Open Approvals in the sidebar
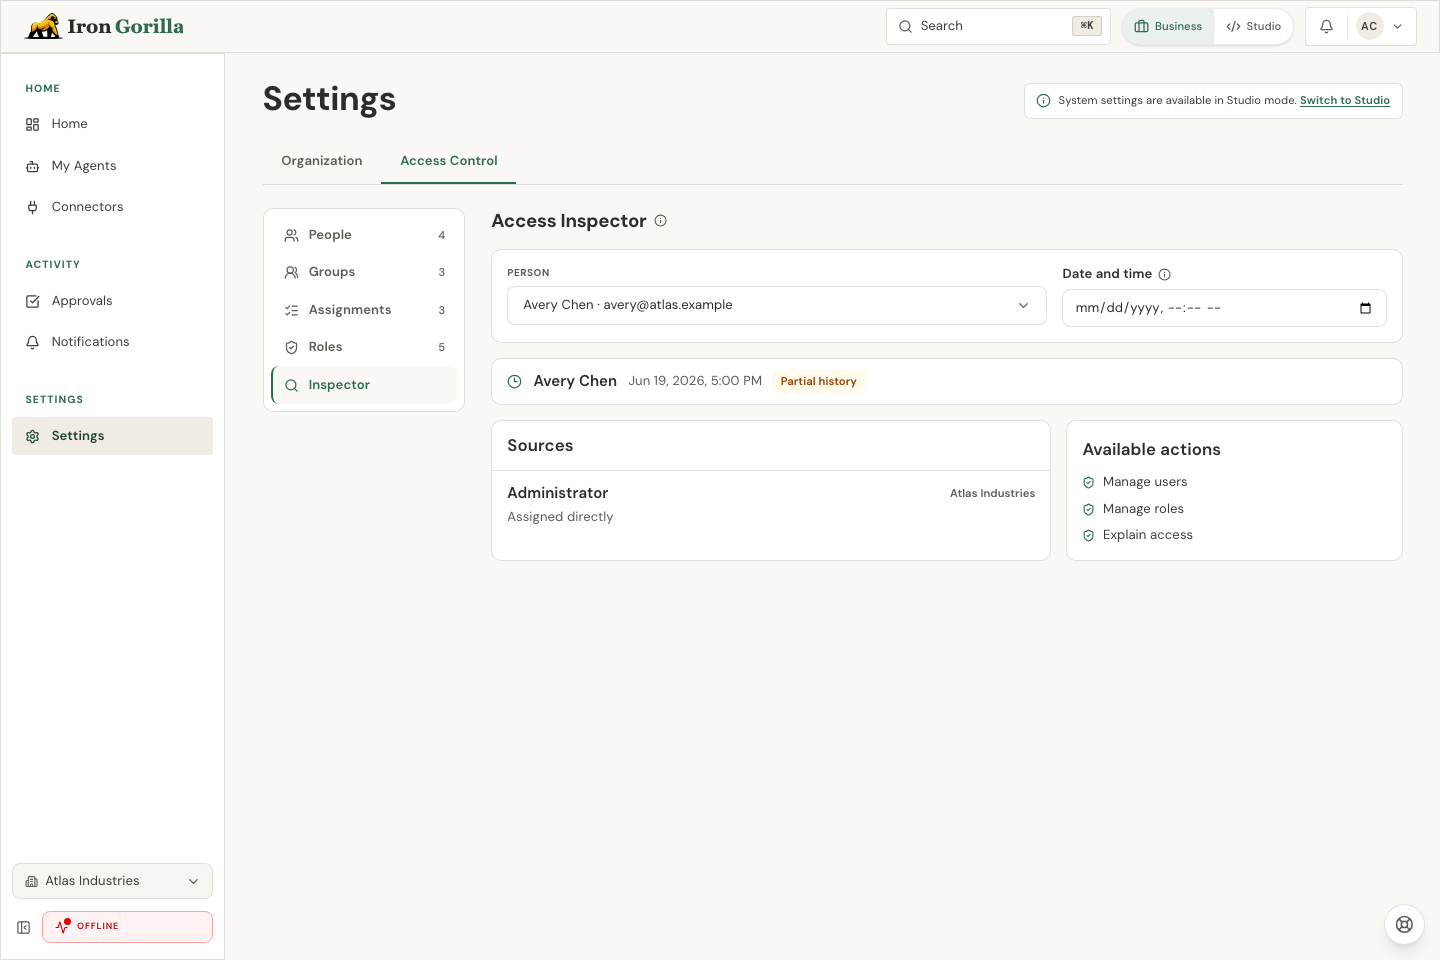This screenshot has height=960, width=1440. coord(112,301)
